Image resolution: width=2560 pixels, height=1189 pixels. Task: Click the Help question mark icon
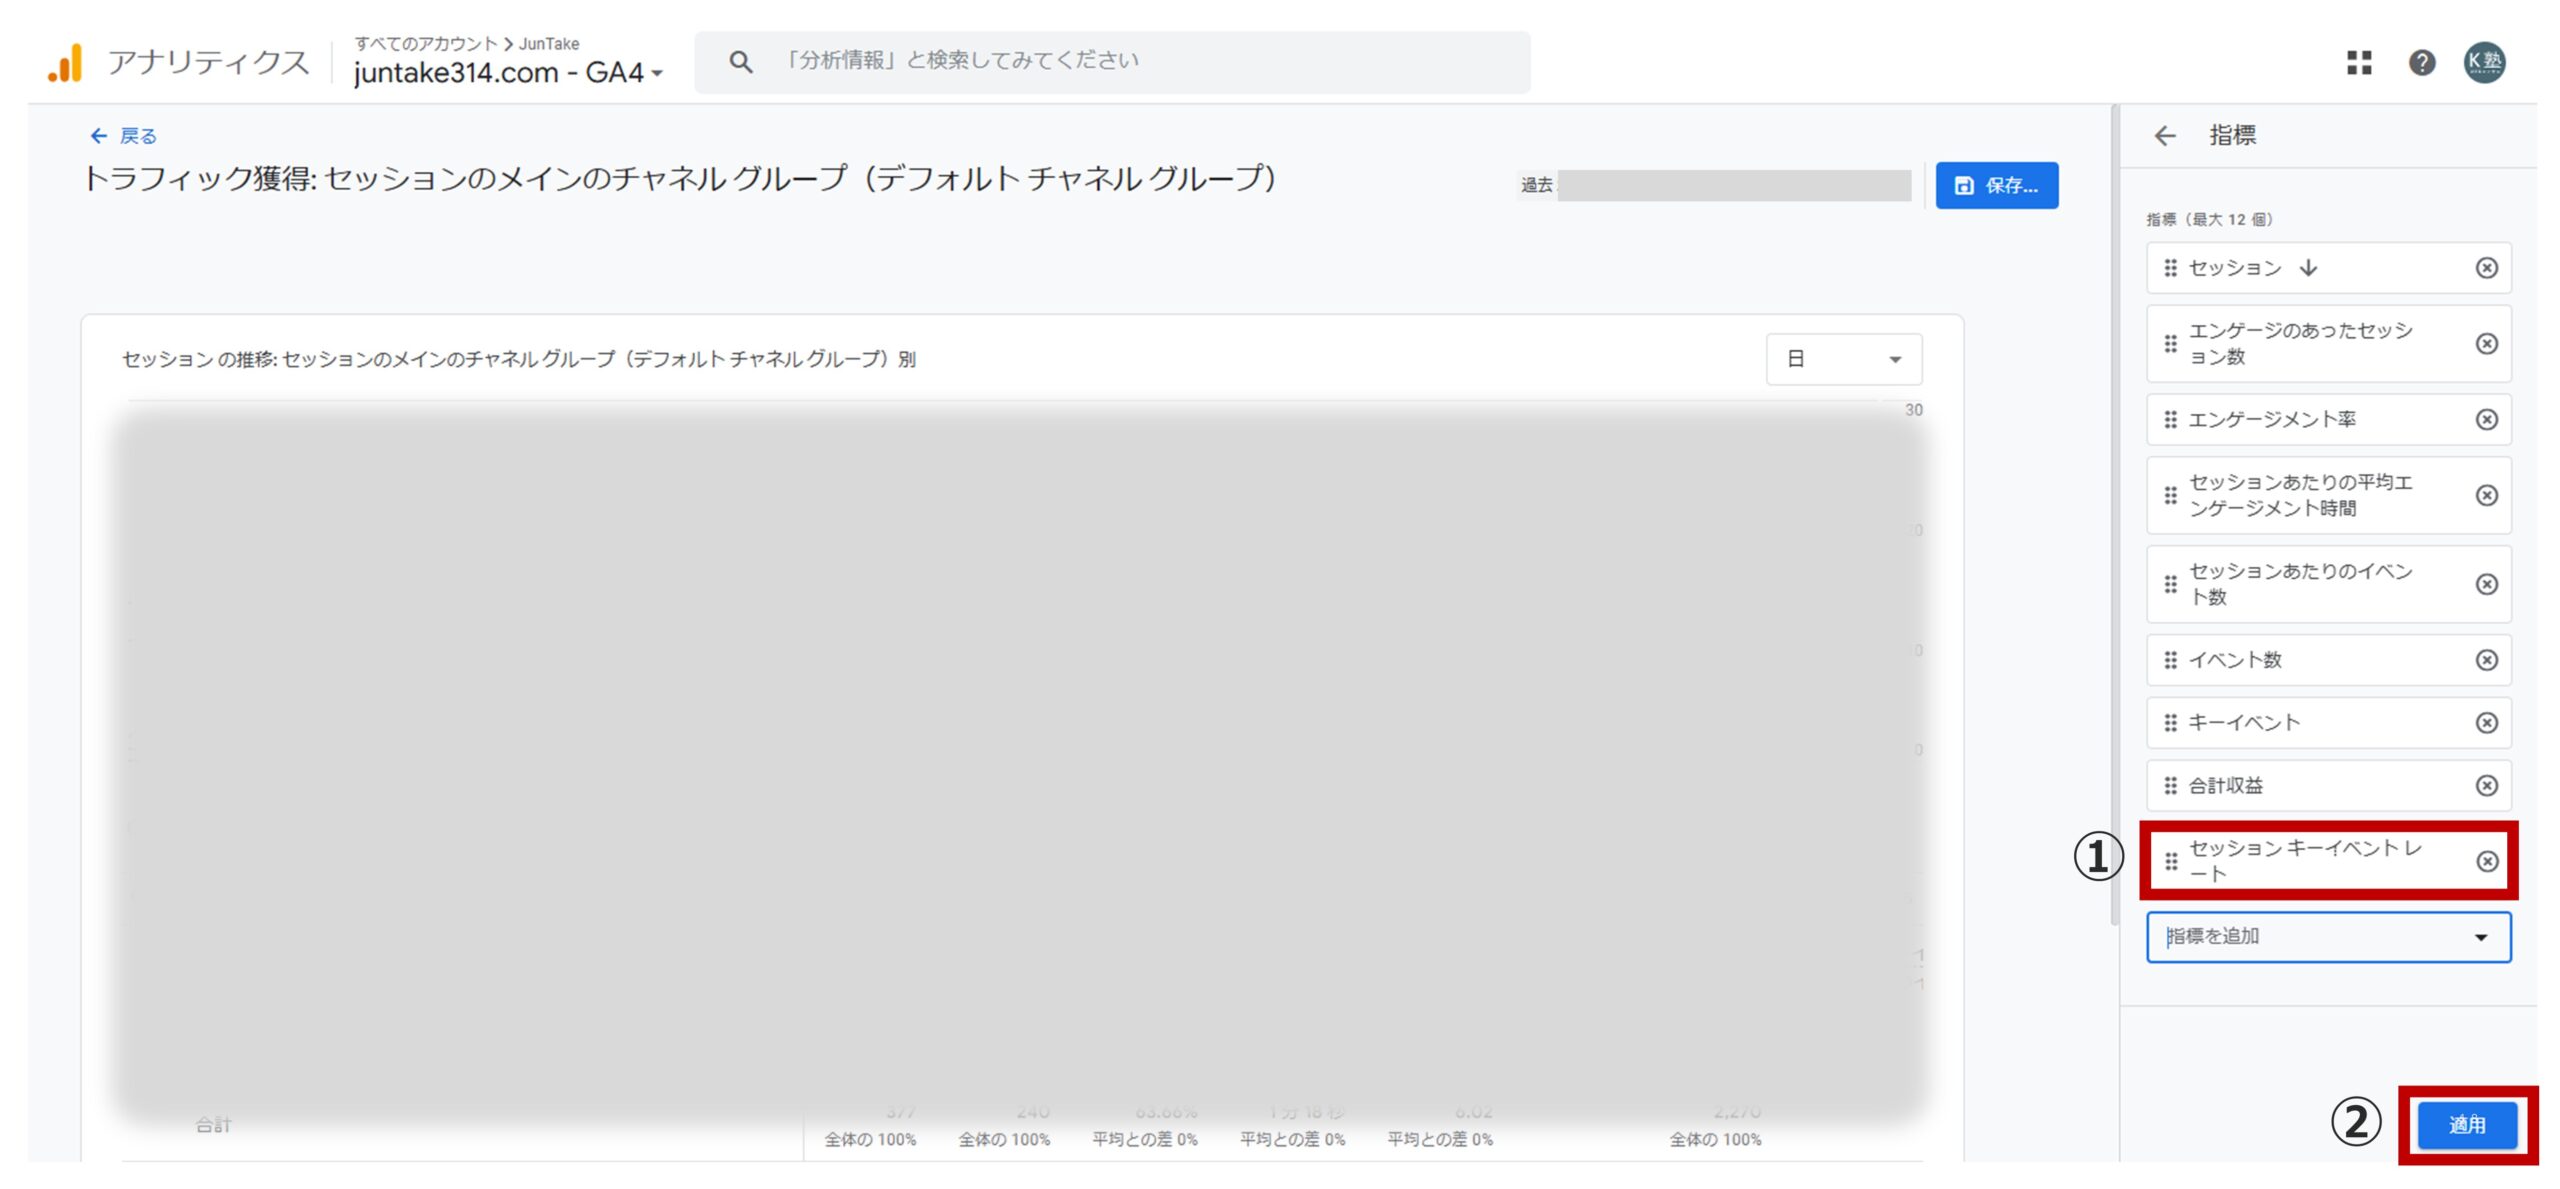(2422, 63)
